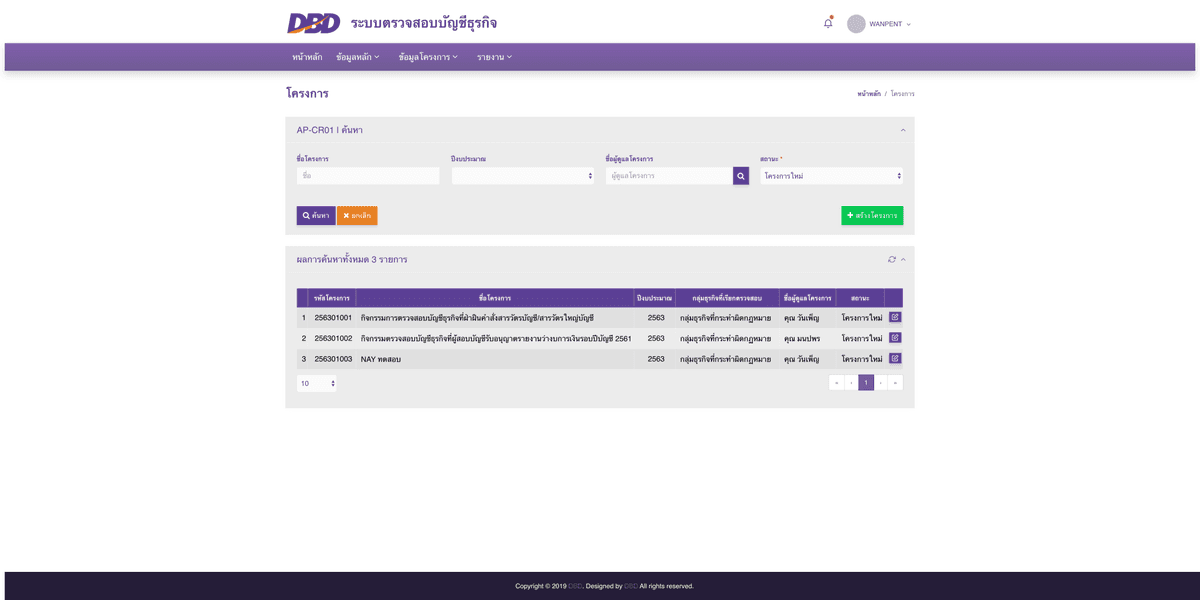Viewport: 1200px width, 600px height.
Task: Open the รายงาน menu
Action: [x=494, y=57]
